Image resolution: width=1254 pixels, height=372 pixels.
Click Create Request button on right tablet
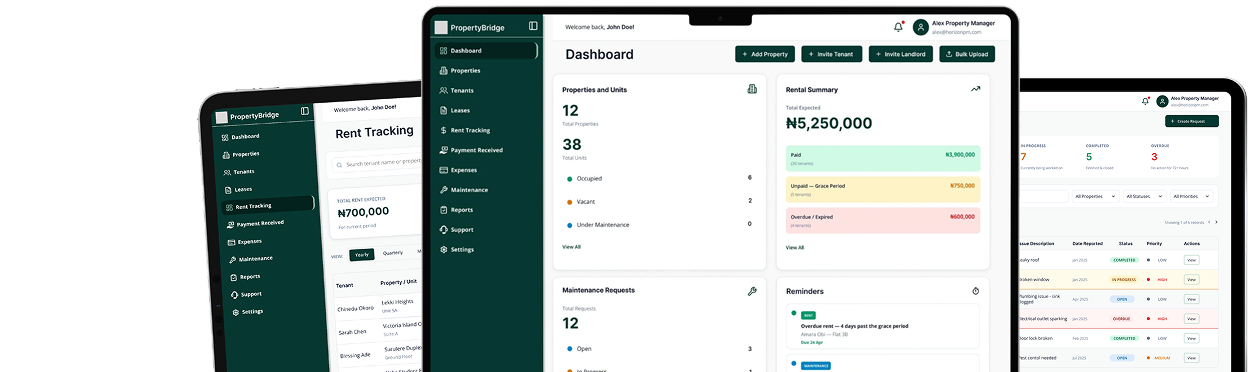pyautogui.click(x=1192, y=121)
